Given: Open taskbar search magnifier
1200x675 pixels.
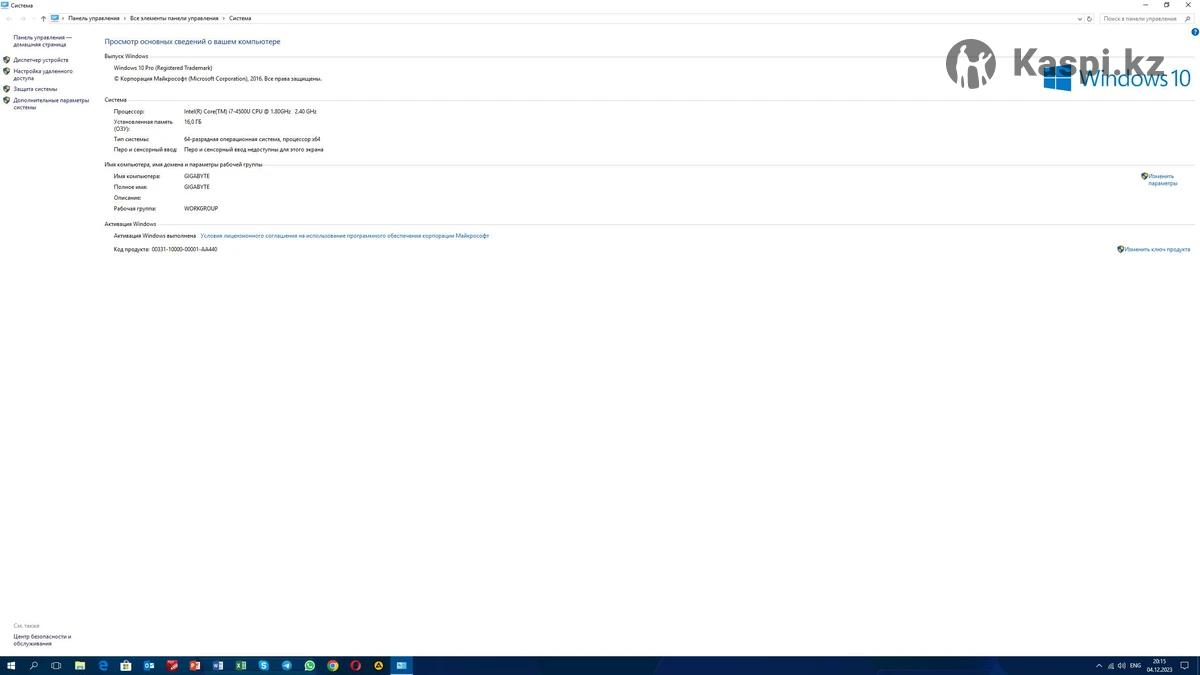Looking at the screenshot, I should tap(34, 665).
